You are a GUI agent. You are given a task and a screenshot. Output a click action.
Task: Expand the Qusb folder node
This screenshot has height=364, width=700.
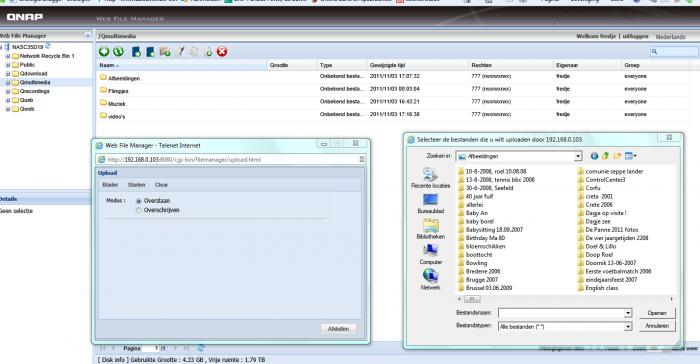tap(8, 100)
